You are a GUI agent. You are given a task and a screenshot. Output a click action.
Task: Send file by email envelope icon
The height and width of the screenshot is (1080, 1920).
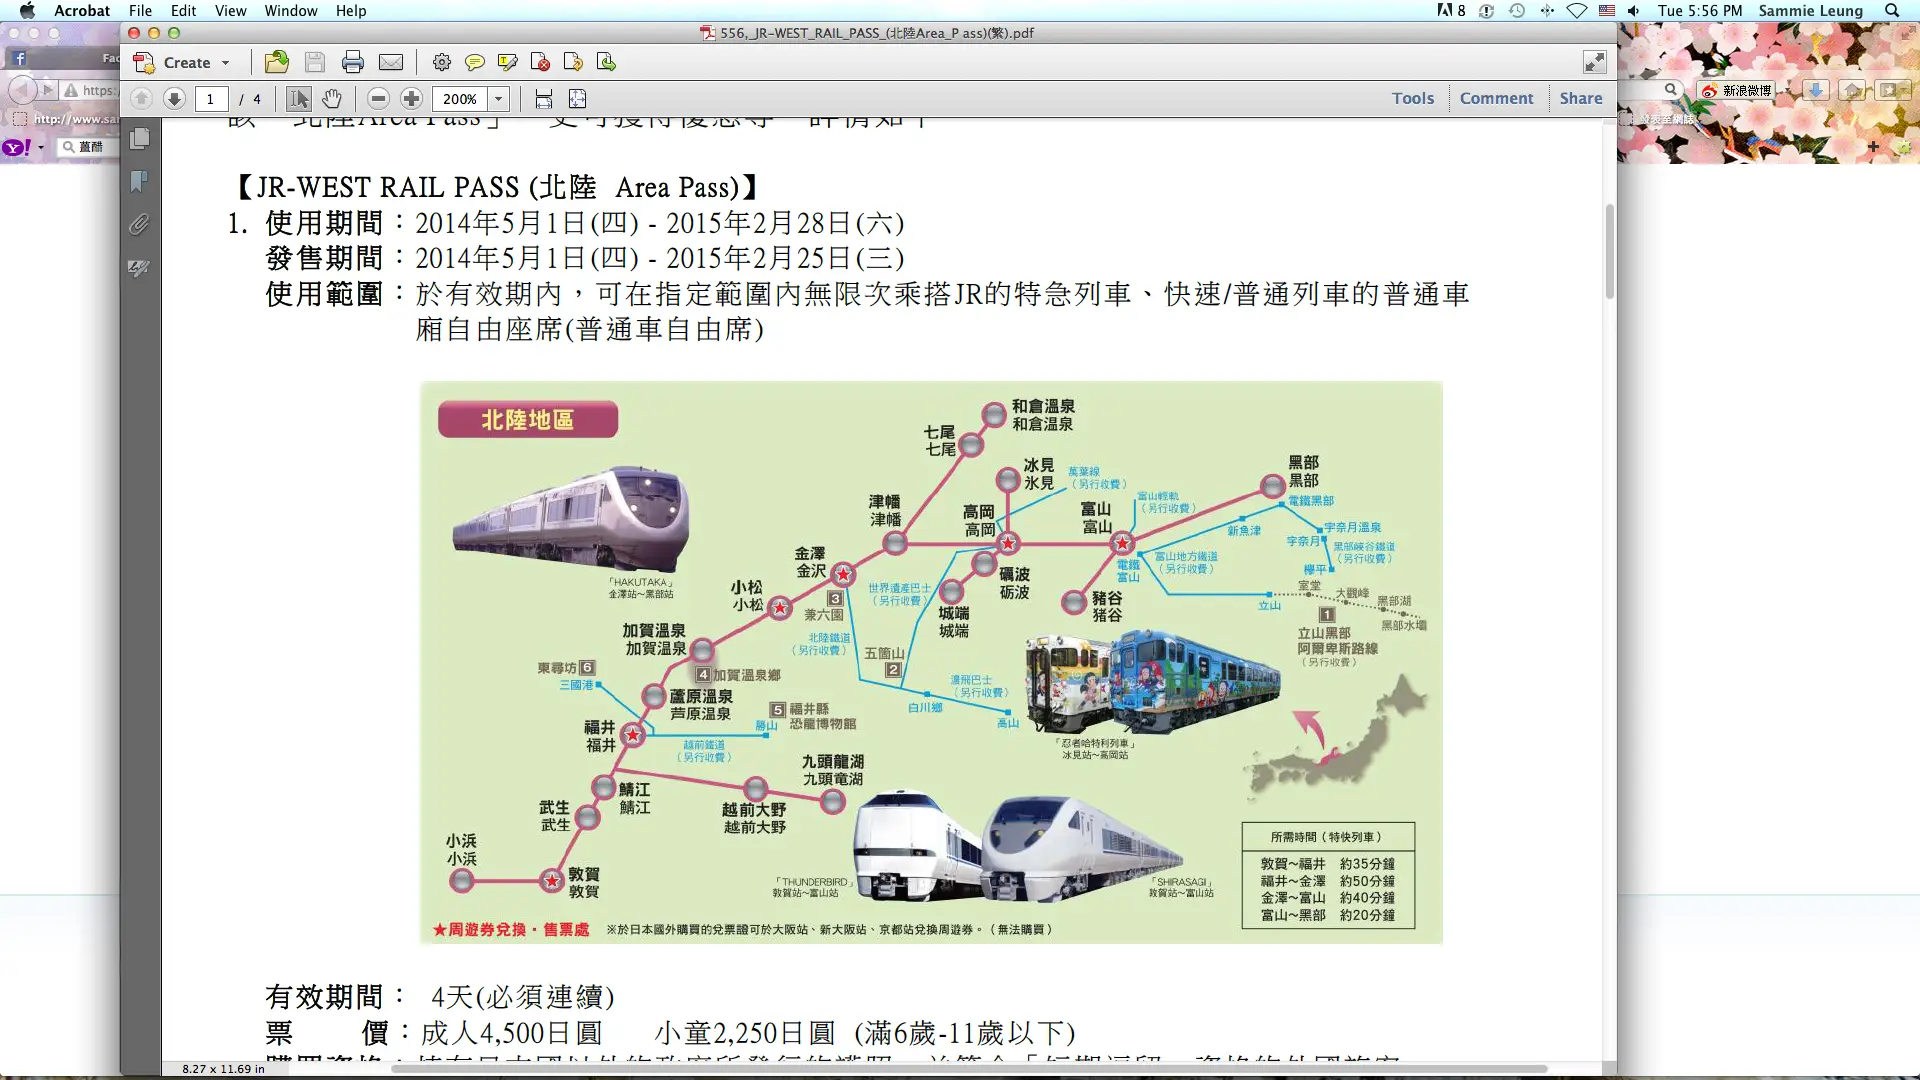tap(391, 62)
